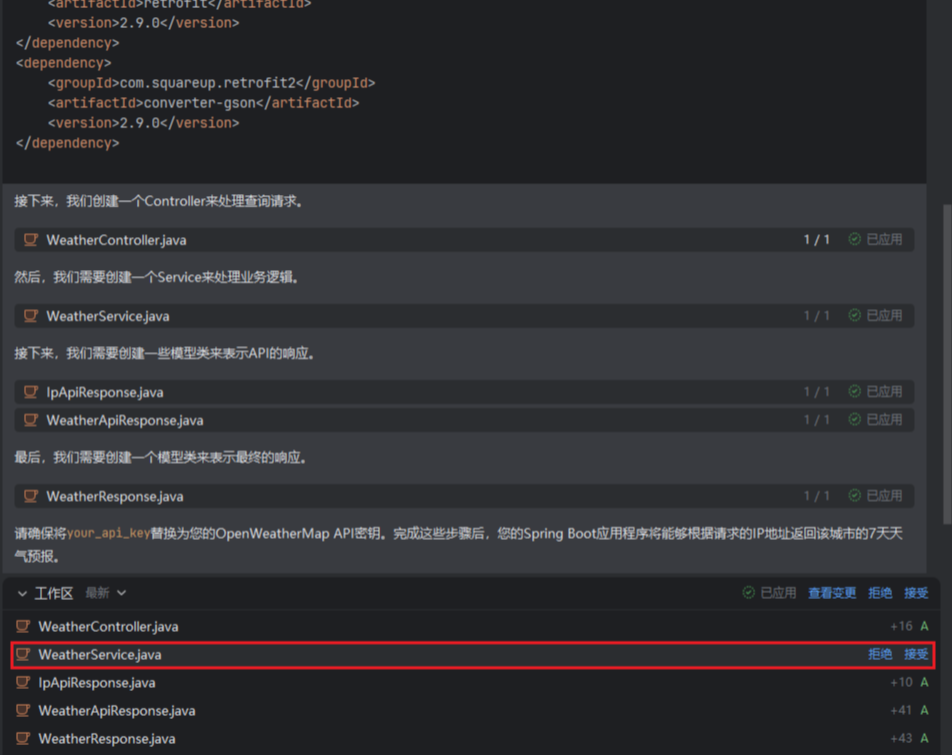Click applied checkmark on WeatherApiResponse.java card
The width and height of the screenshot is (952, 755).
coord(854,419)
